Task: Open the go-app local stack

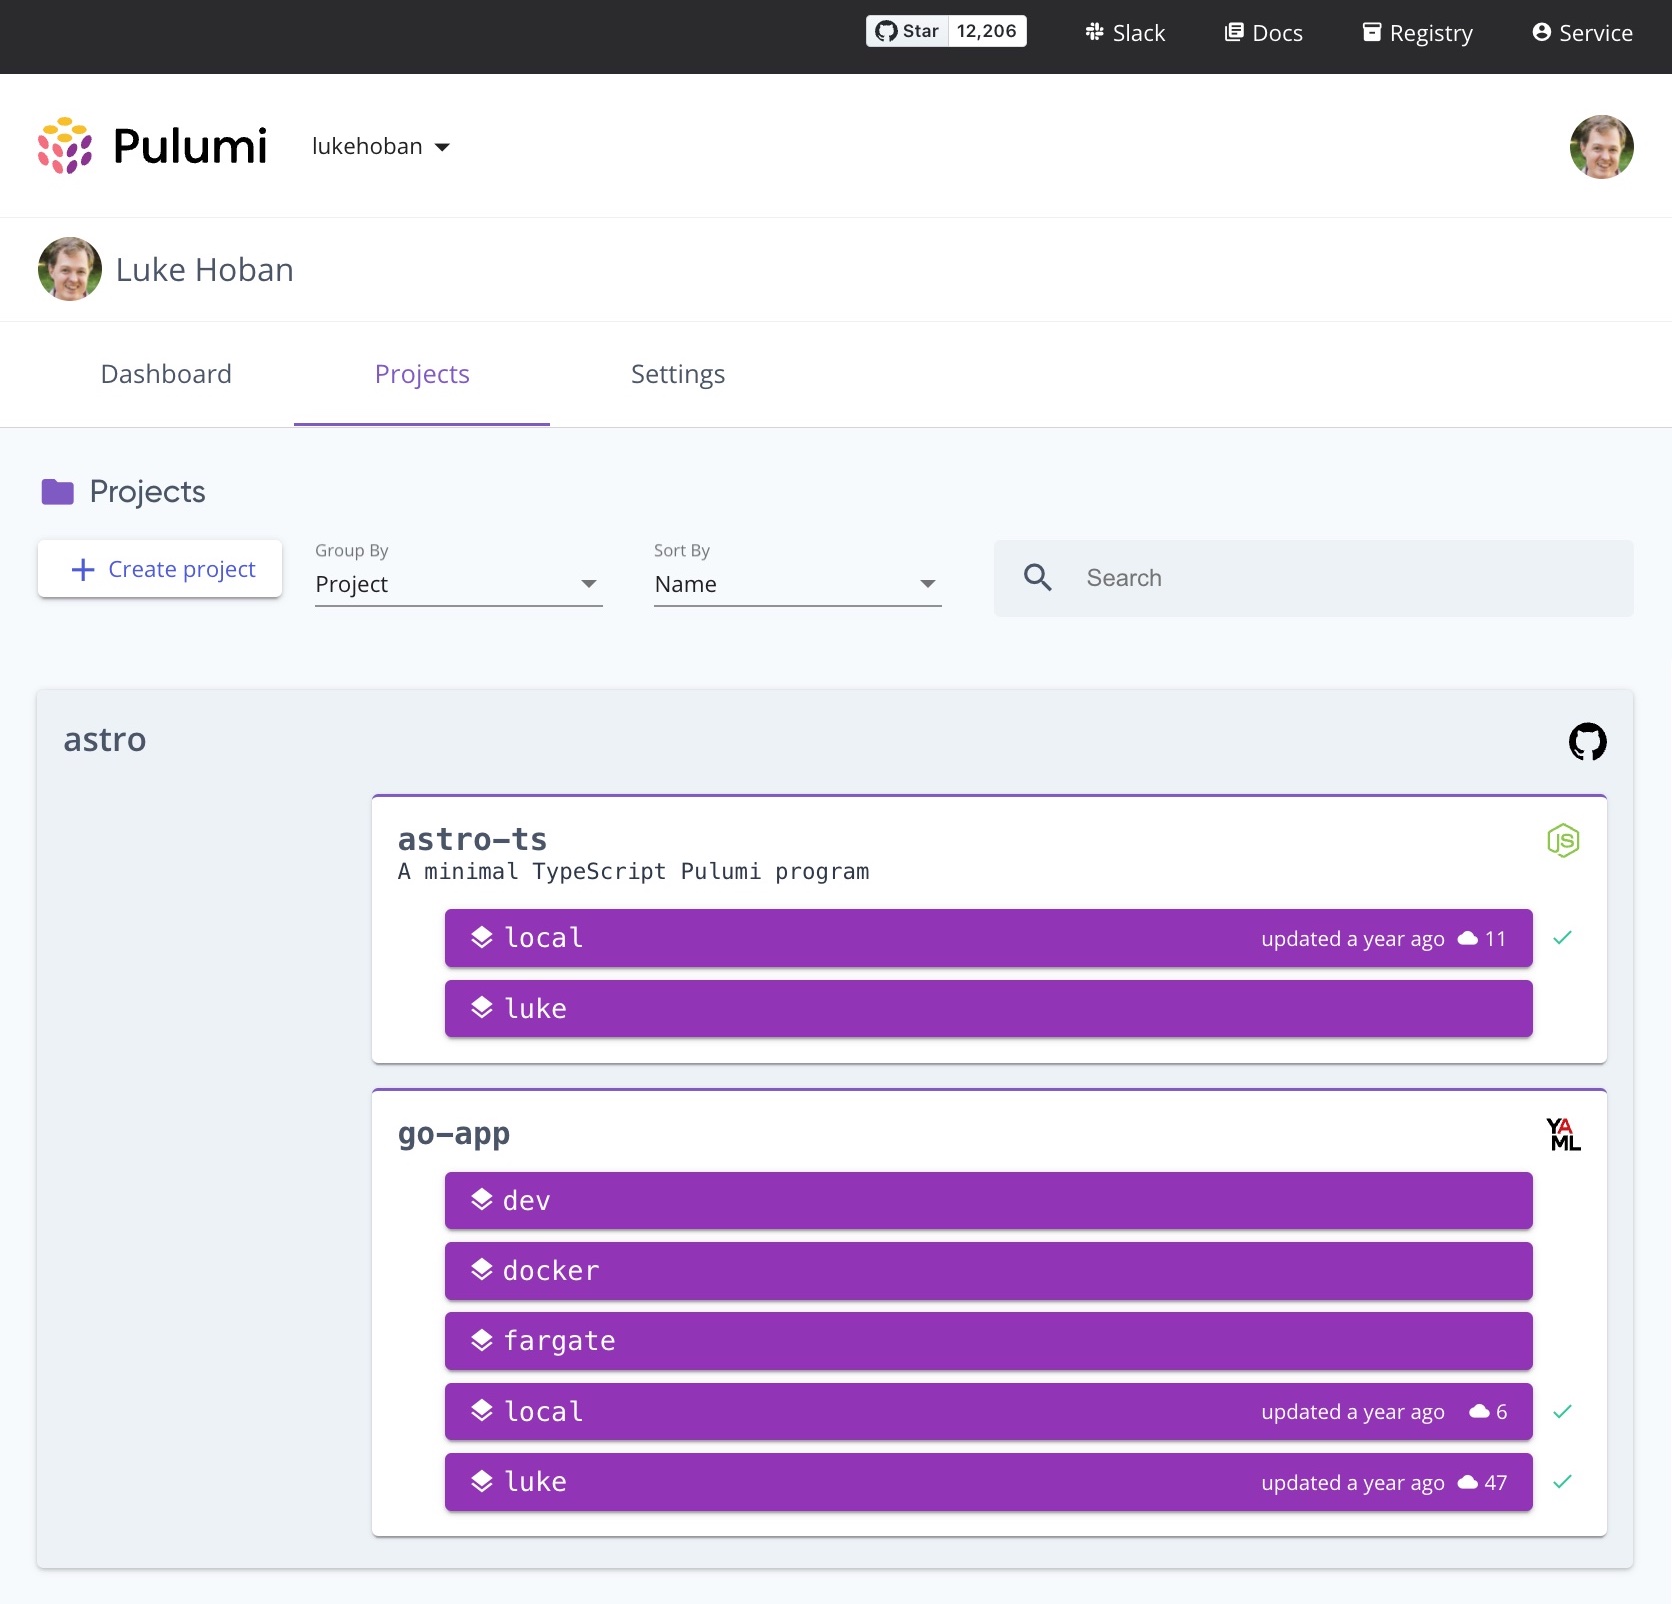Action: 988,1411
